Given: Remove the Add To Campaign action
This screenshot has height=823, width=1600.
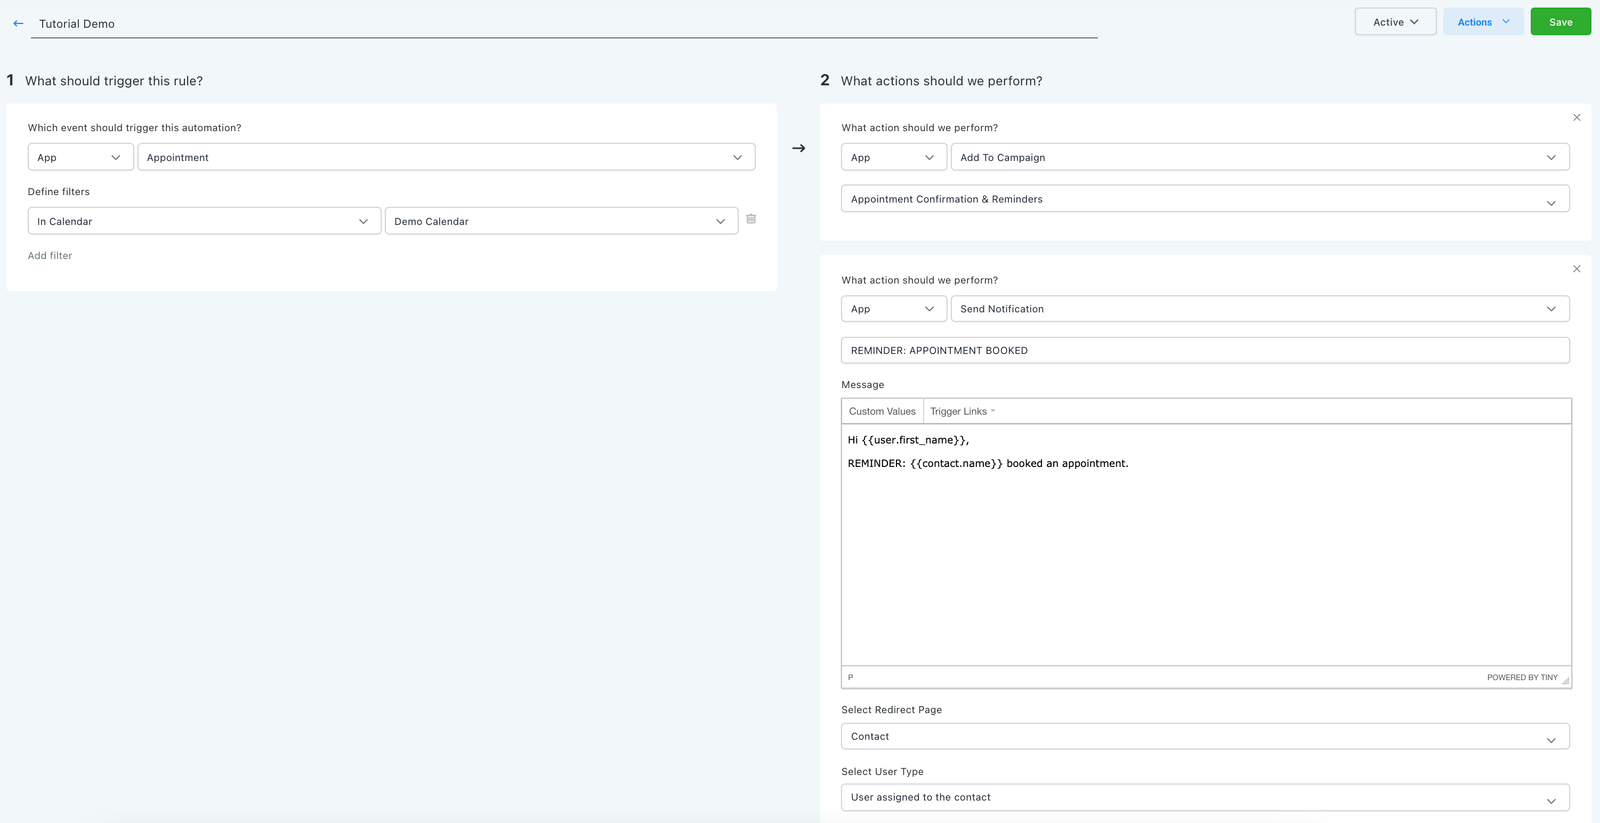Looking at the screenshot, I should tap(1576, 118).
